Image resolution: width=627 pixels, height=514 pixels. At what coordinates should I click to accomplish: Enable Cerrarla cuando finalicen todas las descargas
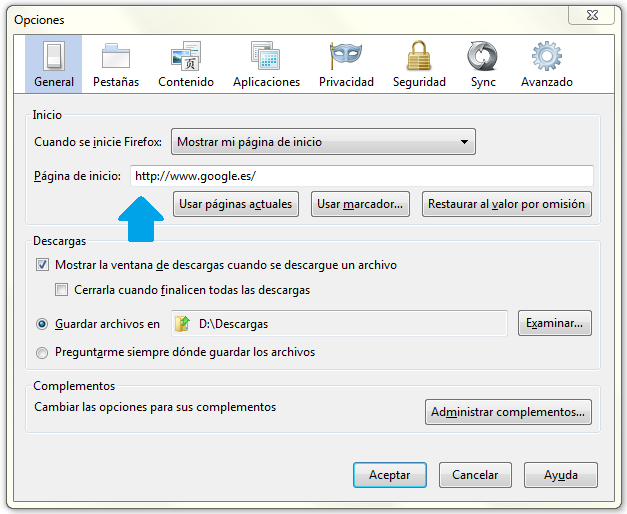(x=62, y=290)
